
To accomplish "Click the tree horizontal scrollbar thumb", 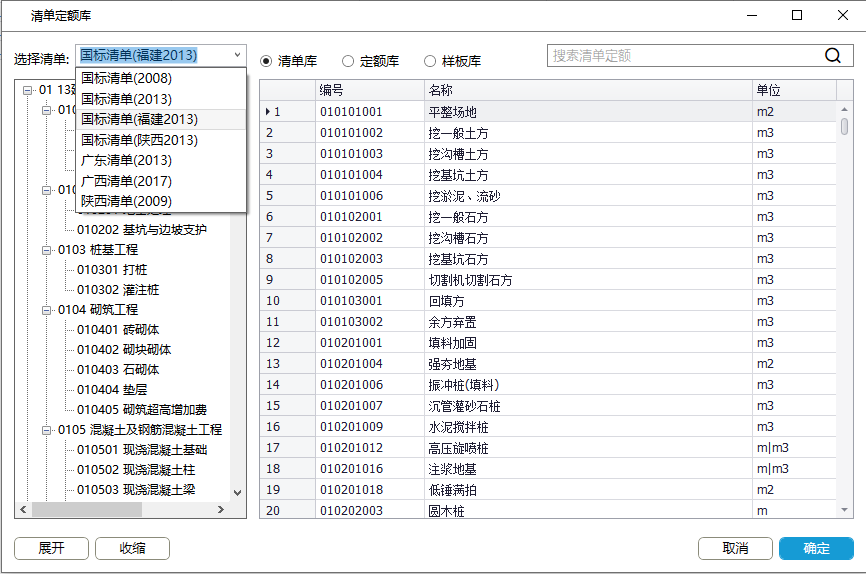I will 87,509.
